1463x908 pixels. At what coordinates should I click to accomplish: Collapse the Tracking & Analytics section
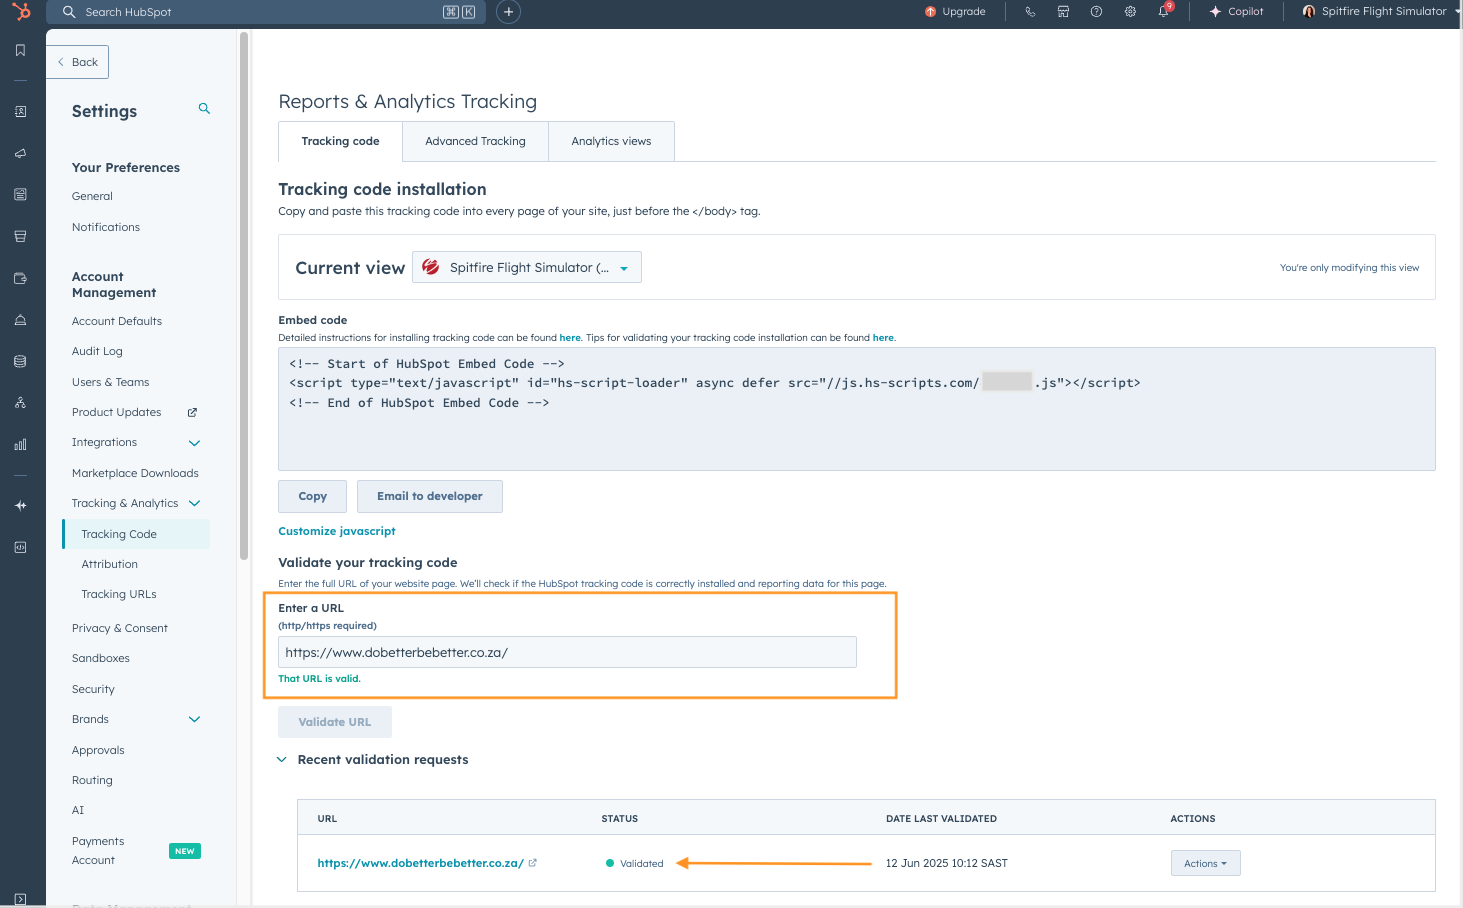(195, 504)
